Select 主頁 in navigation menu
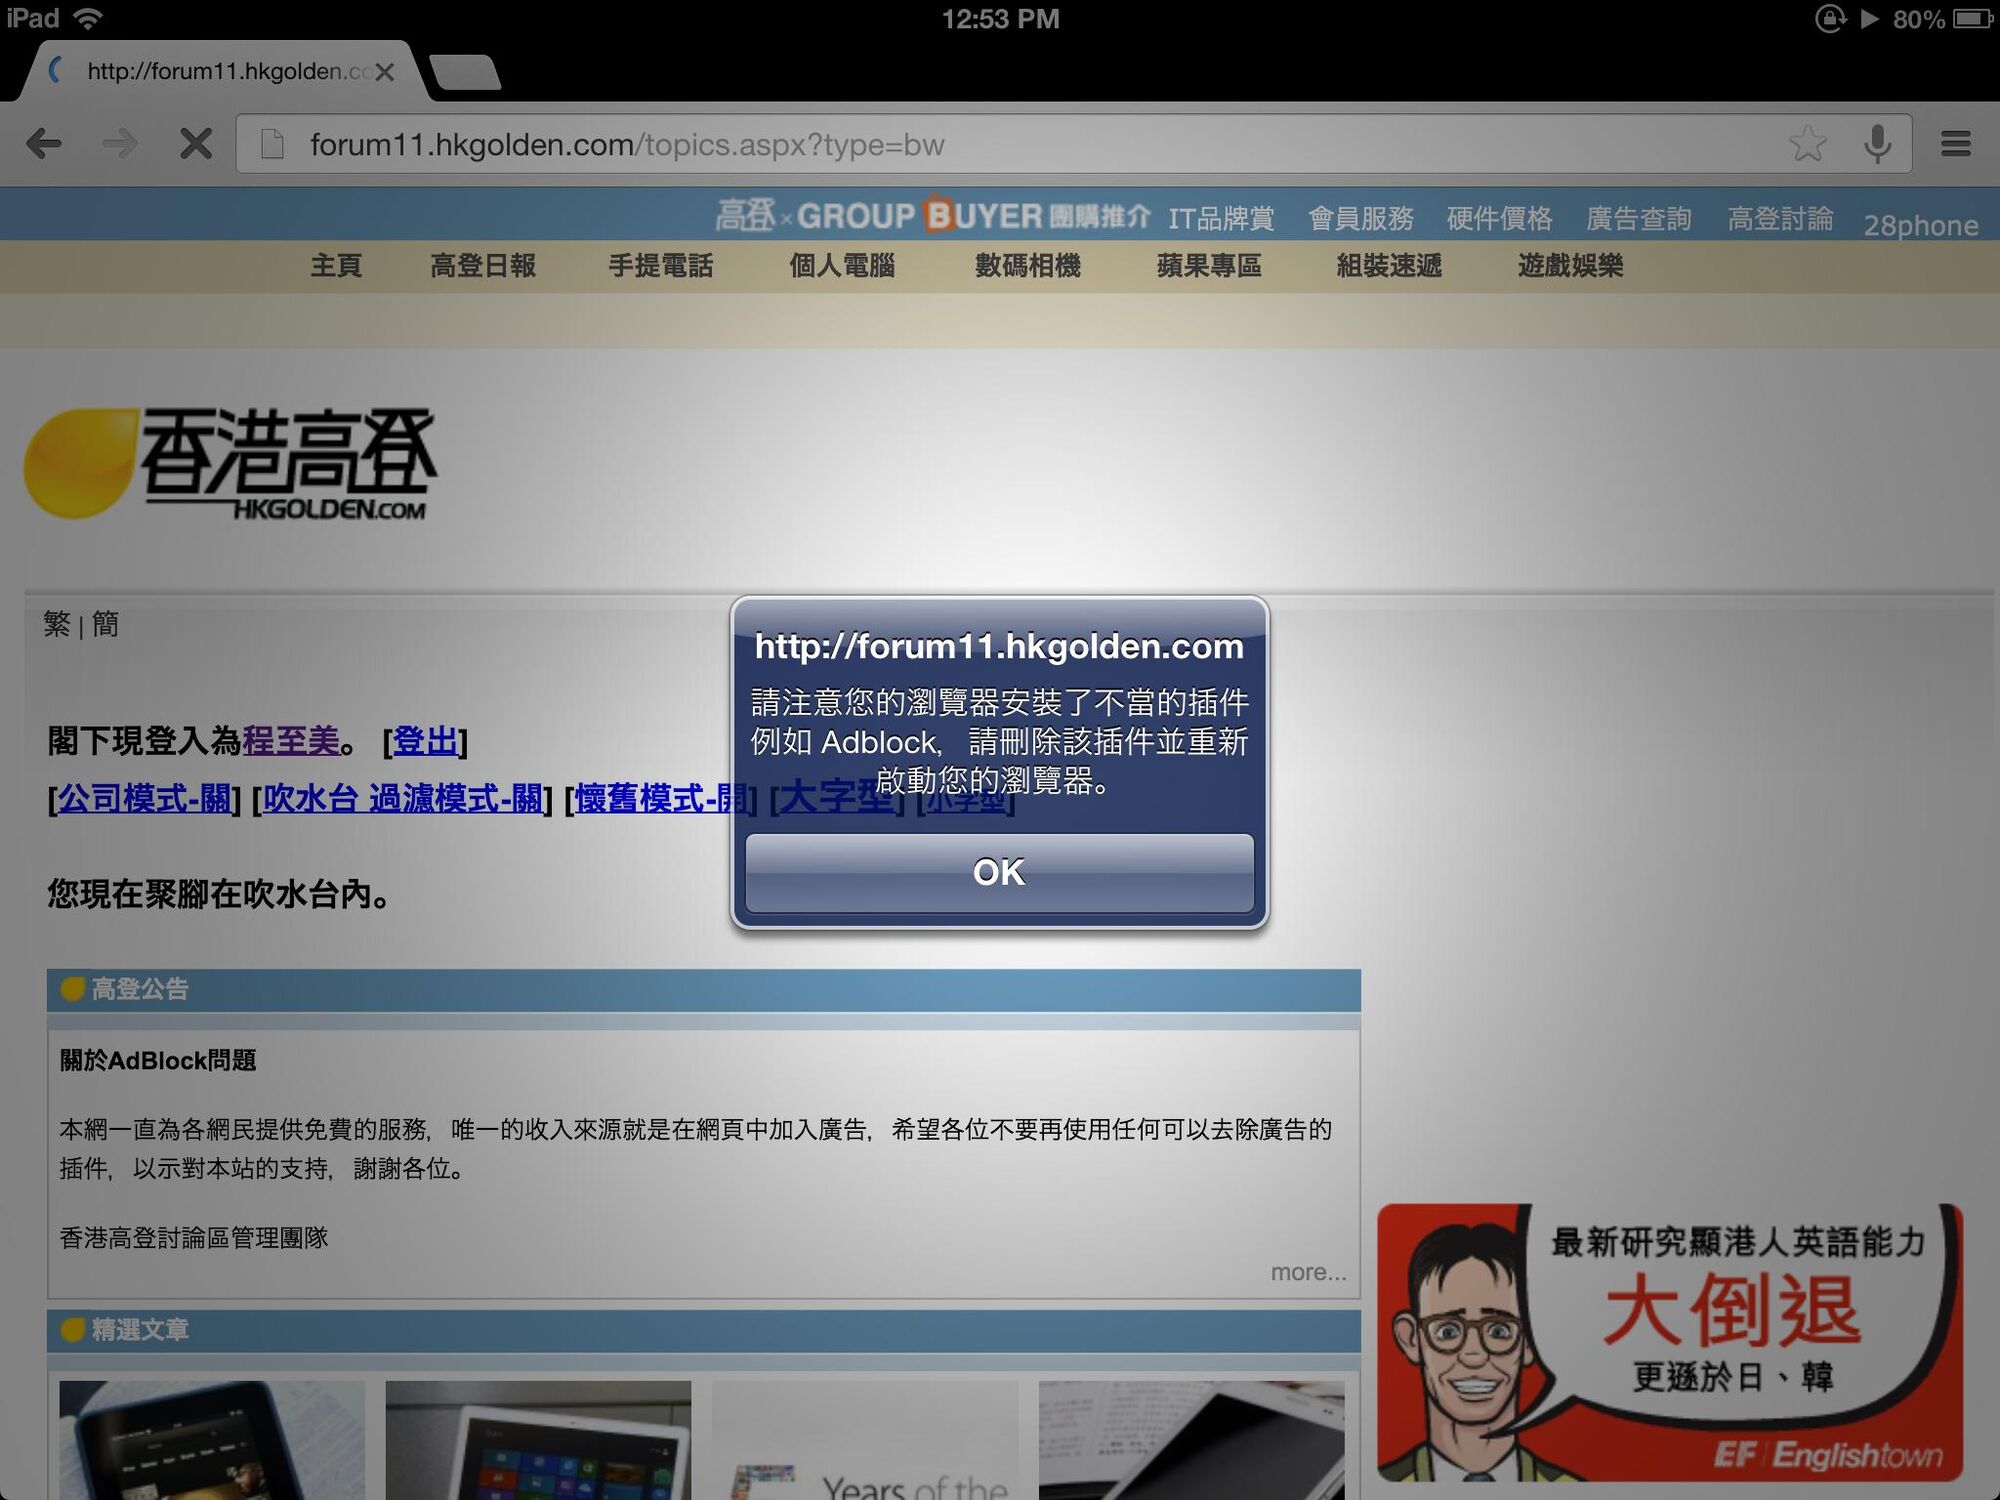This screenshot has width=2000, height=1500. pyautogui.click(x=336, y=265)
